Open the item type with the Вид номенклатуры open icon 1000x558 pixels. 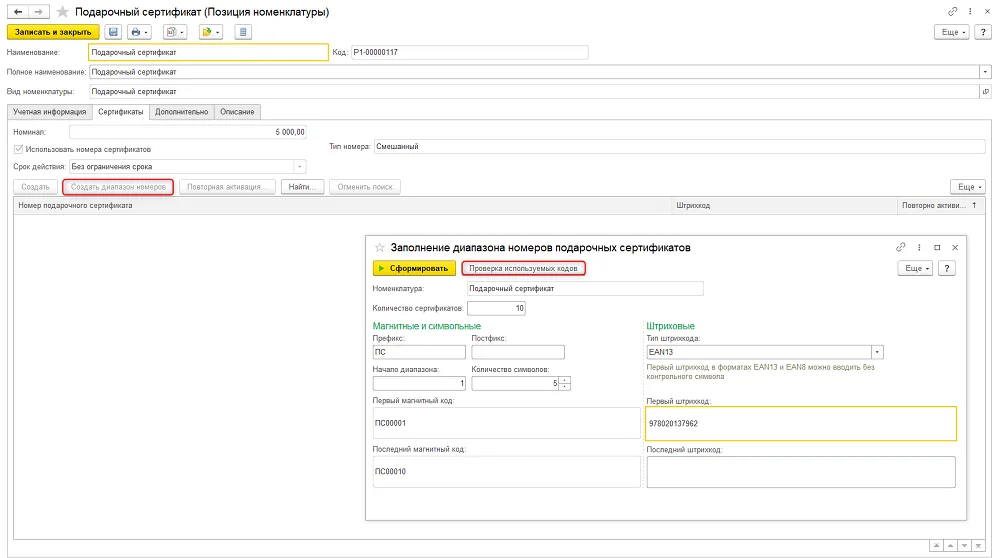coord(985,92)
